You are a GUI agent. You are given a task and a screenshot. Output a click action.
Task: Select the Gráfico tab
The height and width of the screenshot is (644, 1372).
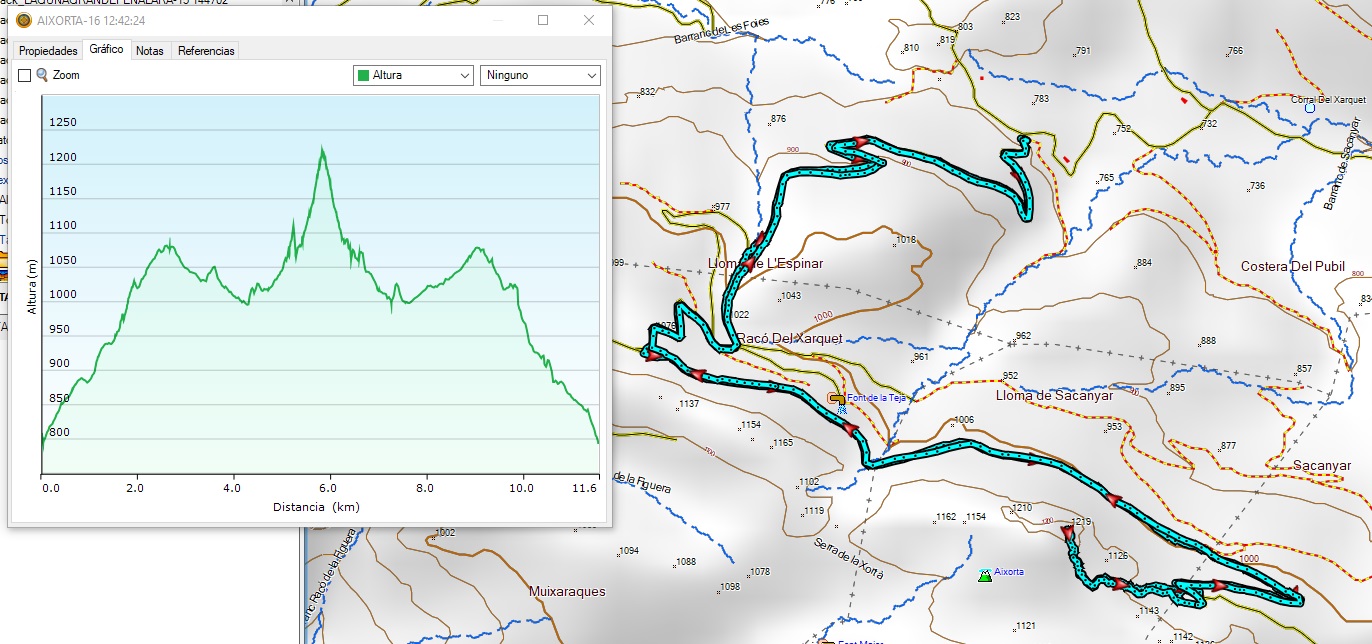pos(106,49)
